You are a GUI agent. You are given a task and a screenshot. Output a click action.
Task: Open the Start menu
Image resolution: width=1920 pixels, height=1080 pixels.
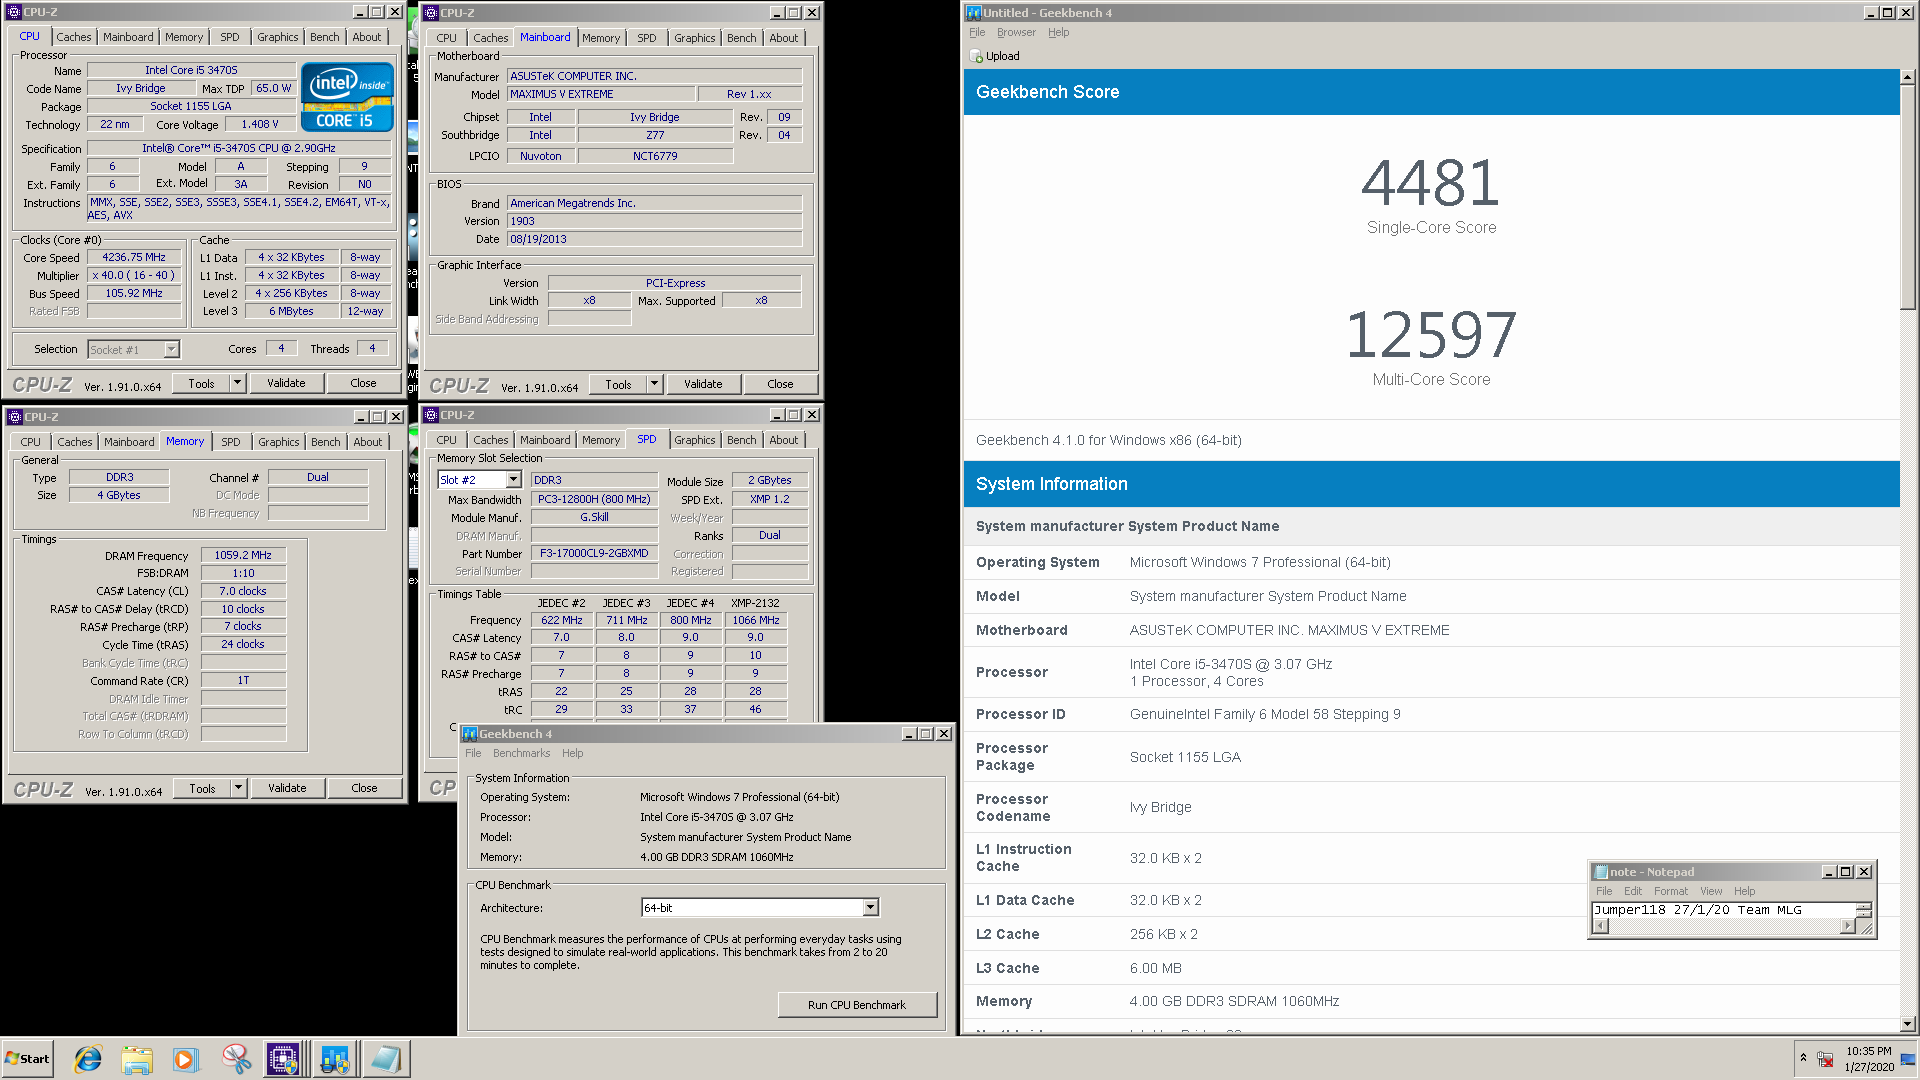click(27, 1059)
